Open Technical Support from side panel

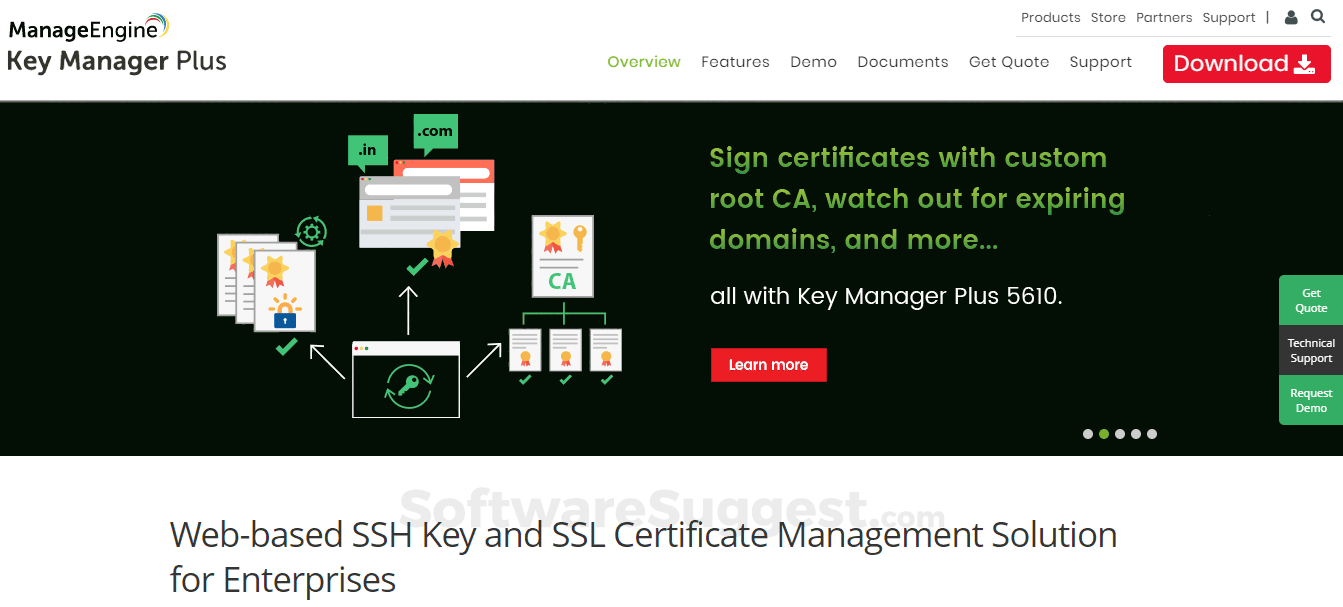(1311, 350)
